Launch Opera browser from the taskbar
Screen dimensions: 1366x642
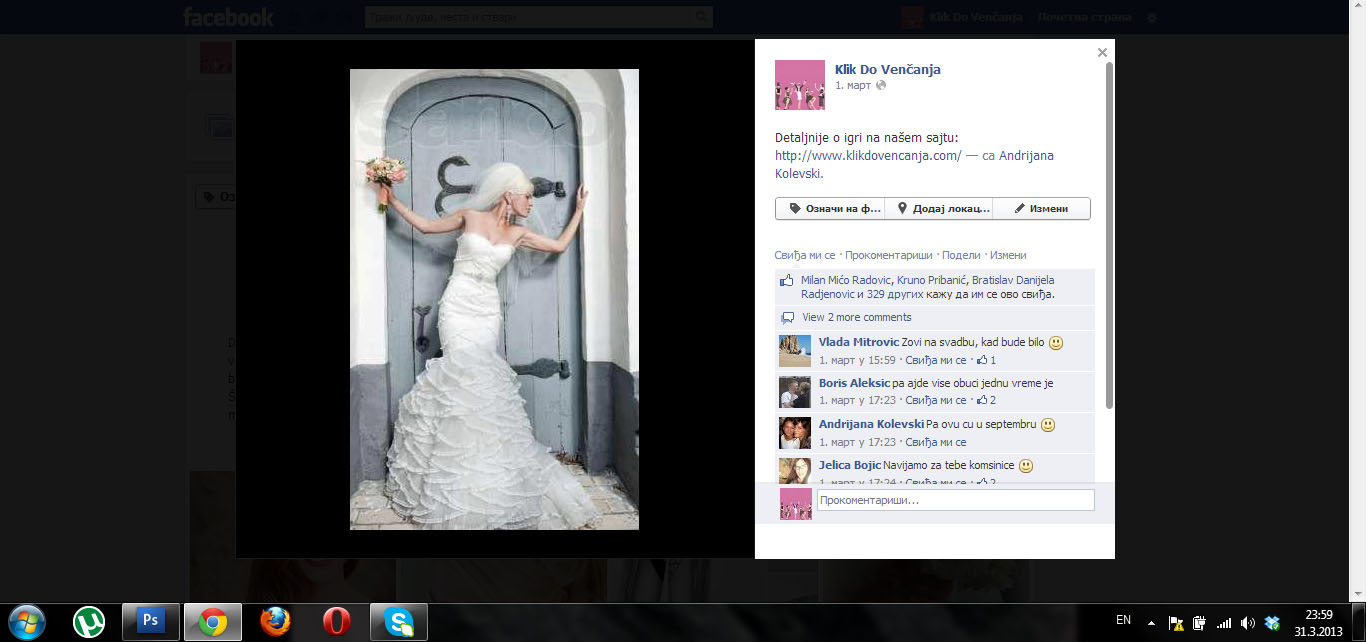(337, 621)
